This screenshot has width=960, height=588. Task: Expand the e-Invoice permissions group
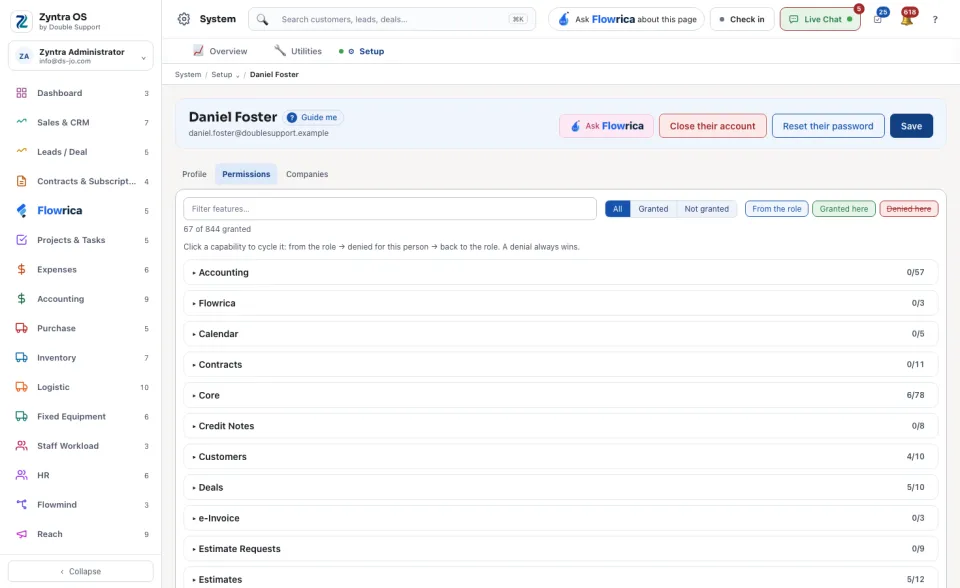[560, 518]
